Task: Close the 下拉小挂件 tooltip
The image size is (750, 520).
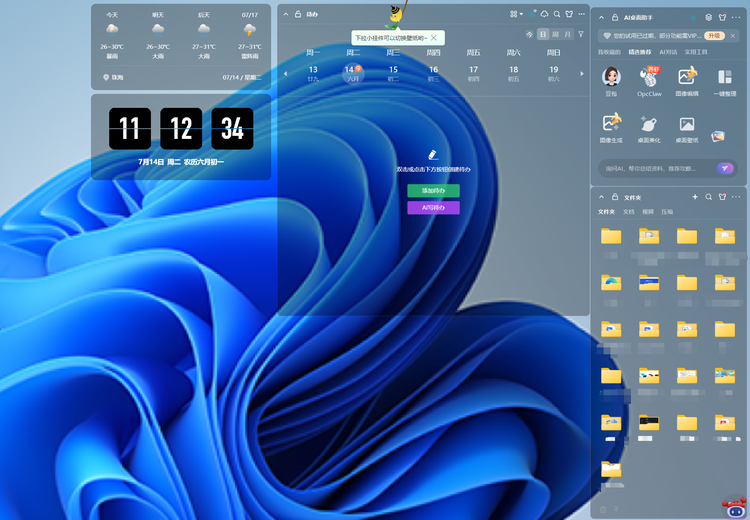Action: tap(433, 37)
